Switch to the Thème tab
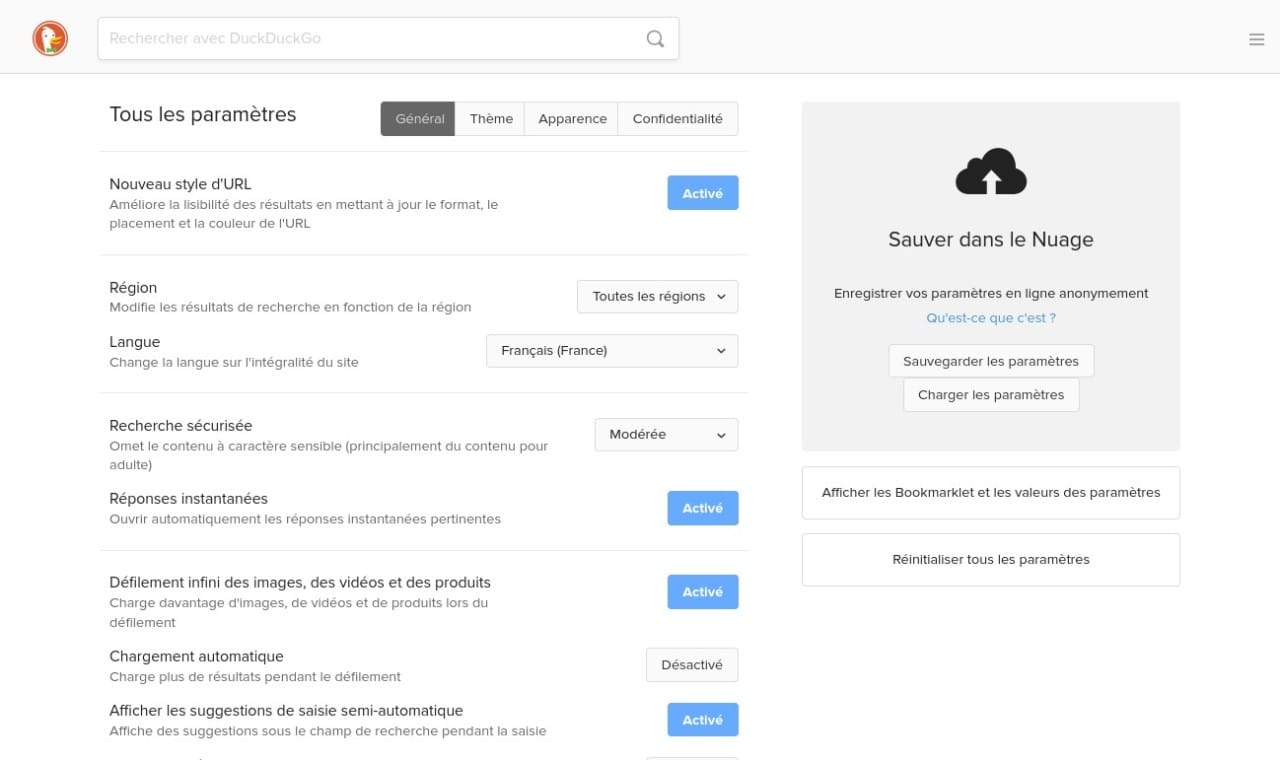 coord(491,118)
